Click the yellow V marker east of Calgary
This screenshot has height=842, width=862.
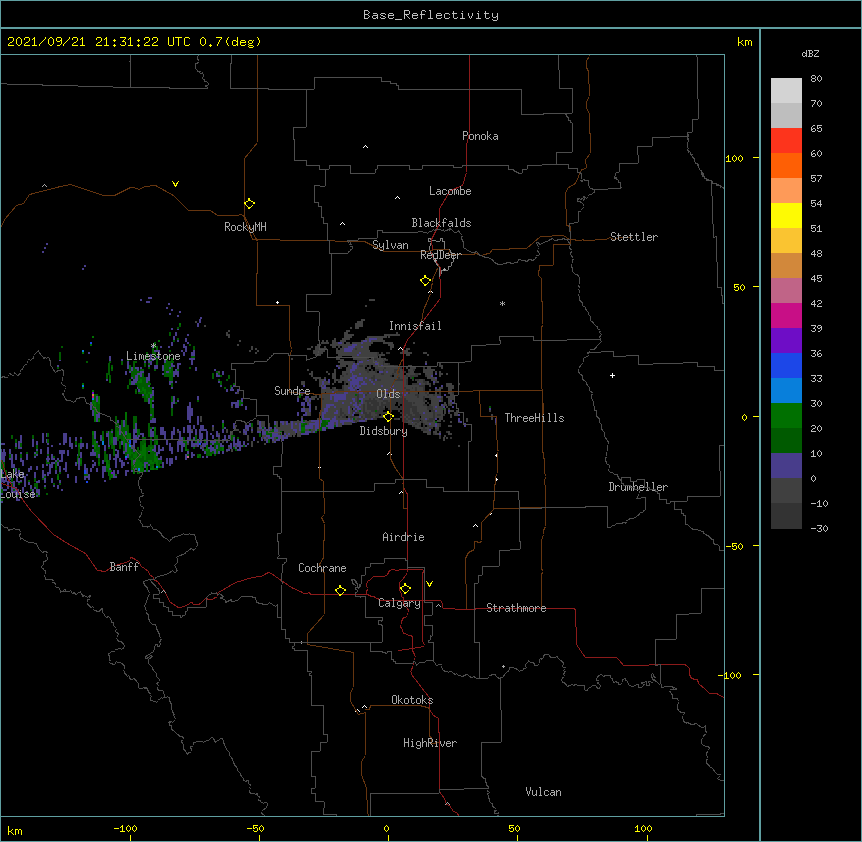coord(429,584)
